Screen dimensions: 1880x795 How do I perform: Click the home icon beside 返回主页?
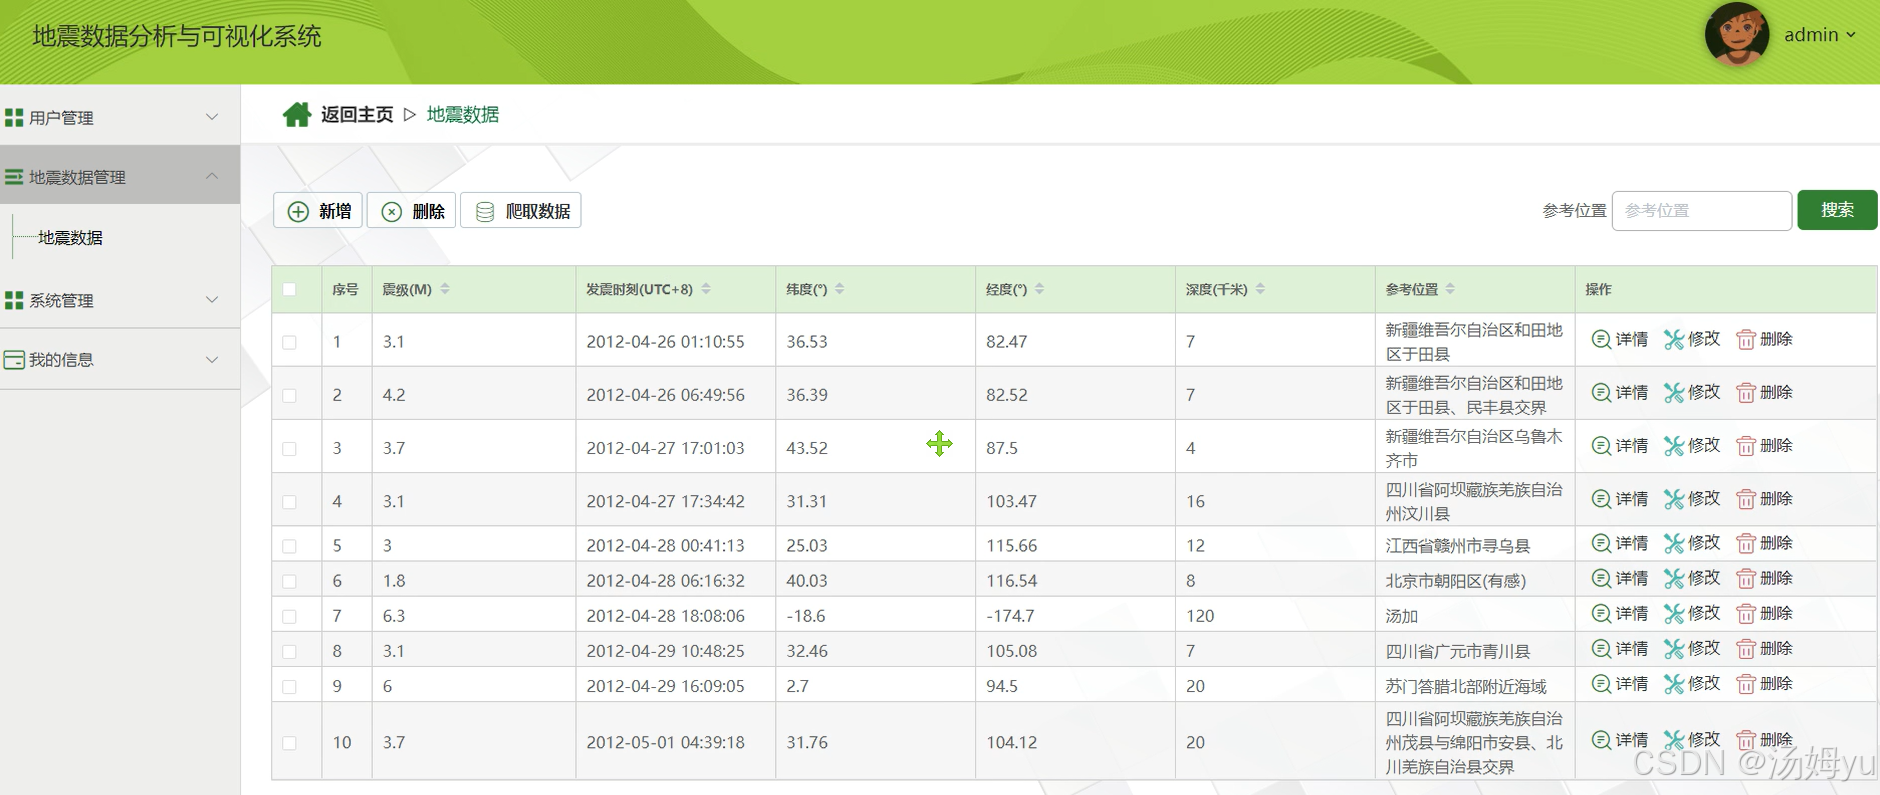point(296,115)
